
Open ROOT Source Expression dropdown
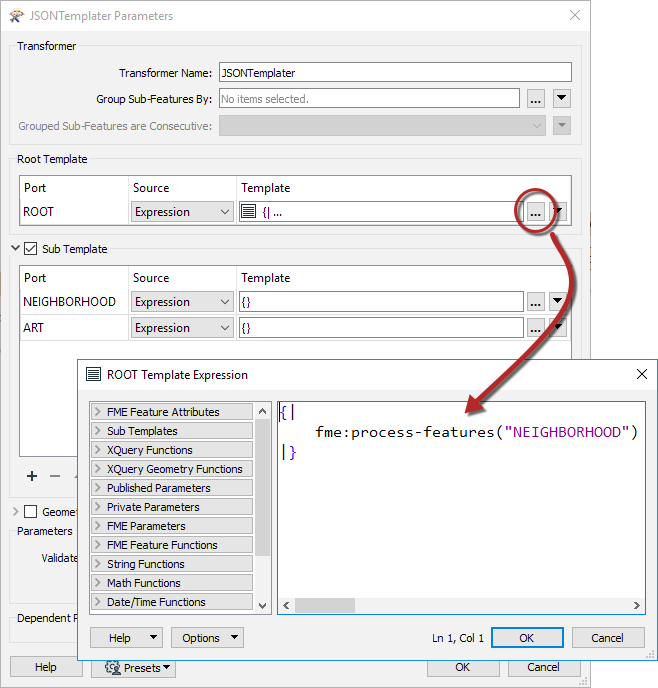(x=182, y=212)
